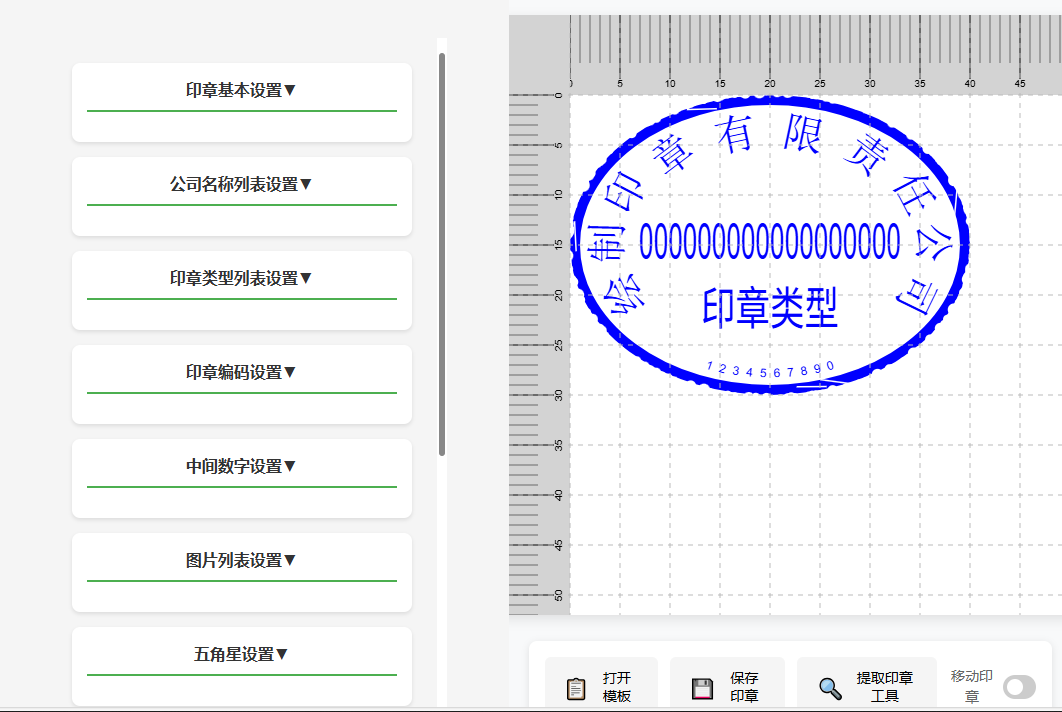
Task: Expand the 印章基本设置 panel
Action: pos(241,88)
